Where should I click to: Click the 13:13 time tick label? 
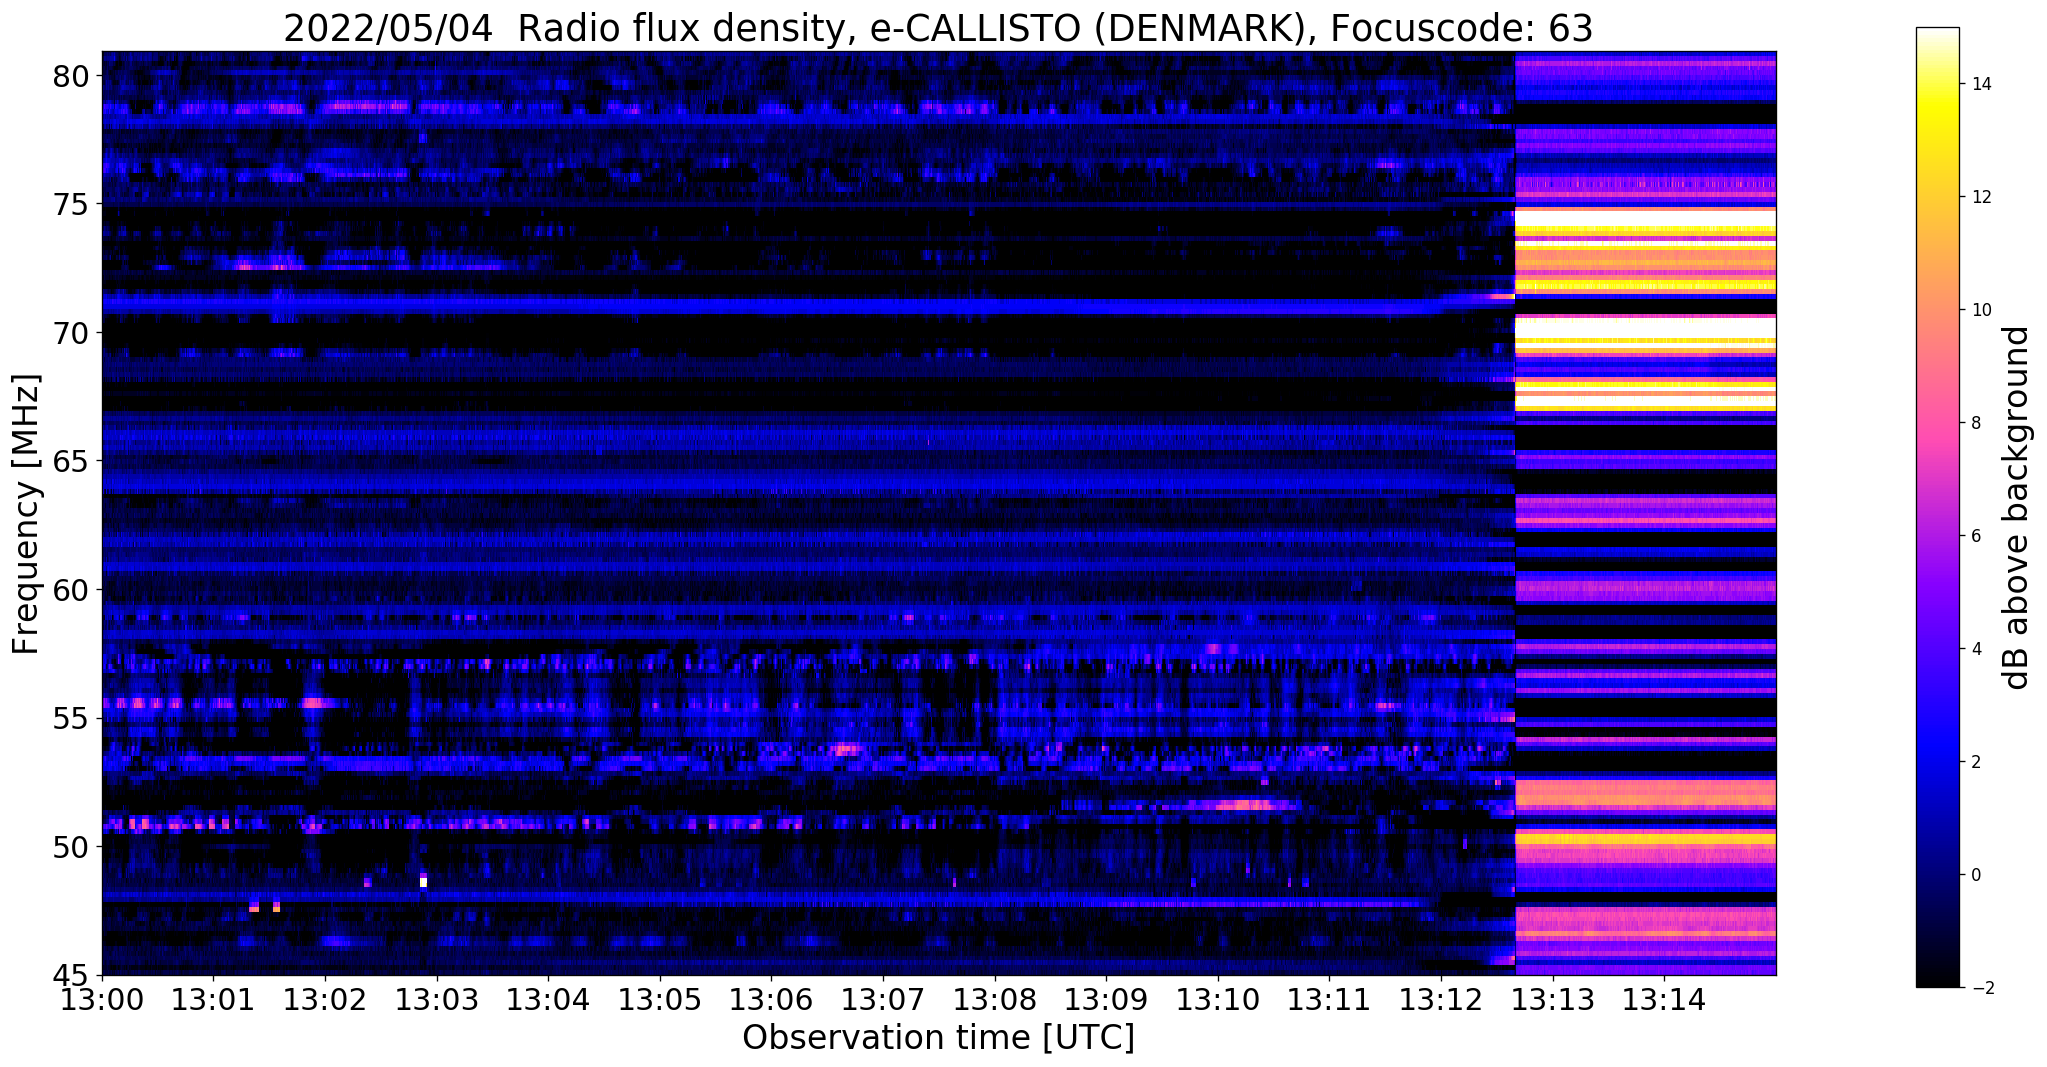pyautogui.click(x=1553, y=999)
